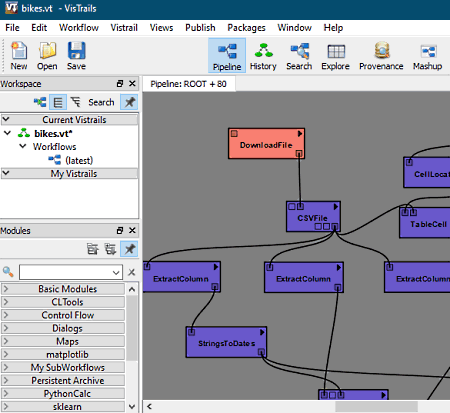Click the Explore toolbar icon
The height and width of the screenshot is (413, 450).
(x=335, y=56)
